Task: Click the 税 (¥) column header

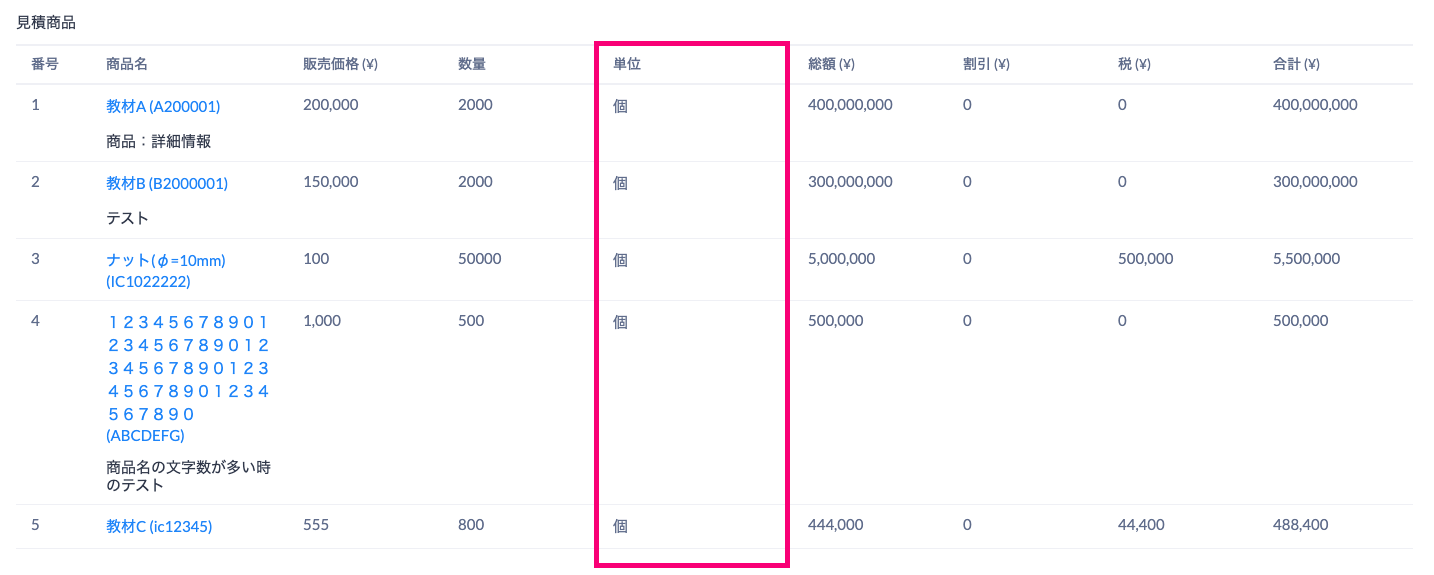Action: click(x=1134, y=64)
